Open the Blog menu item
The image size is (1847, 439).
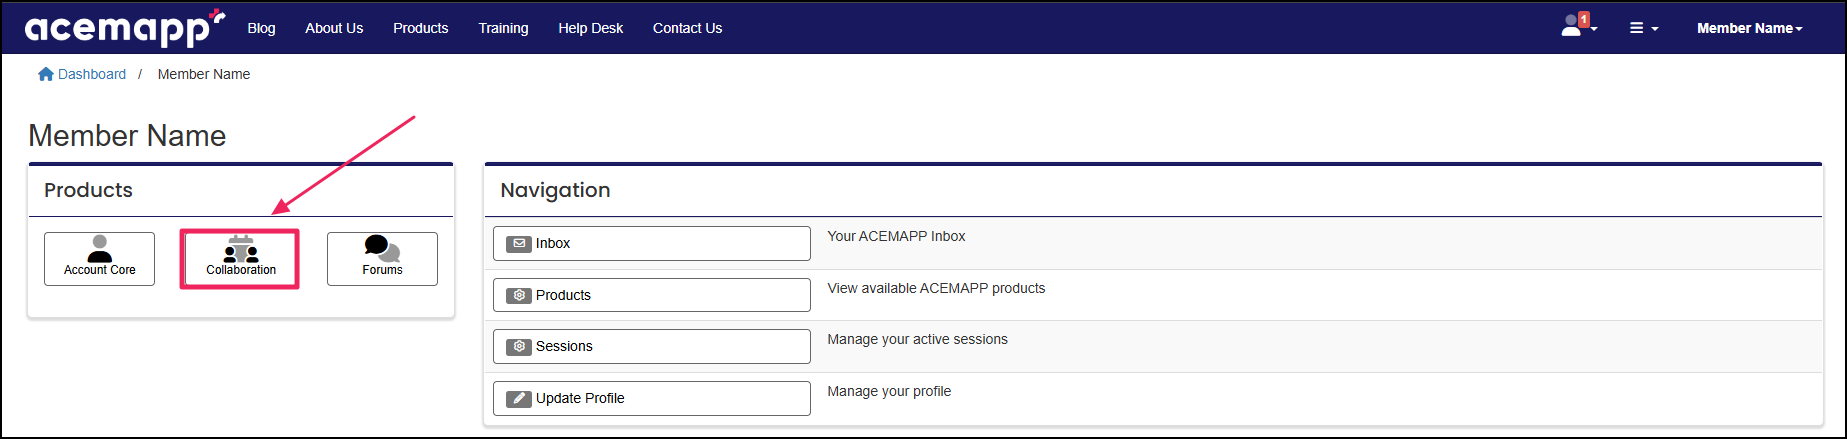coord(261,28)
